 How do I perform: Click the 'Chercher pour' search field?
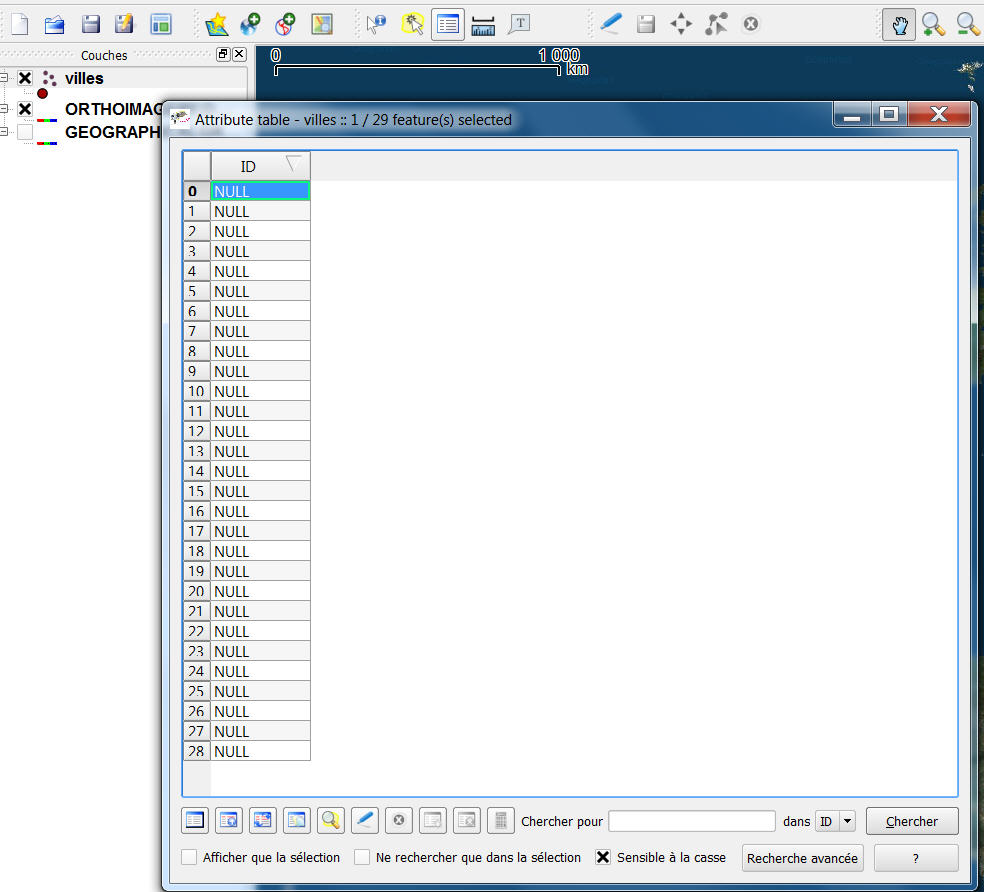692,821
